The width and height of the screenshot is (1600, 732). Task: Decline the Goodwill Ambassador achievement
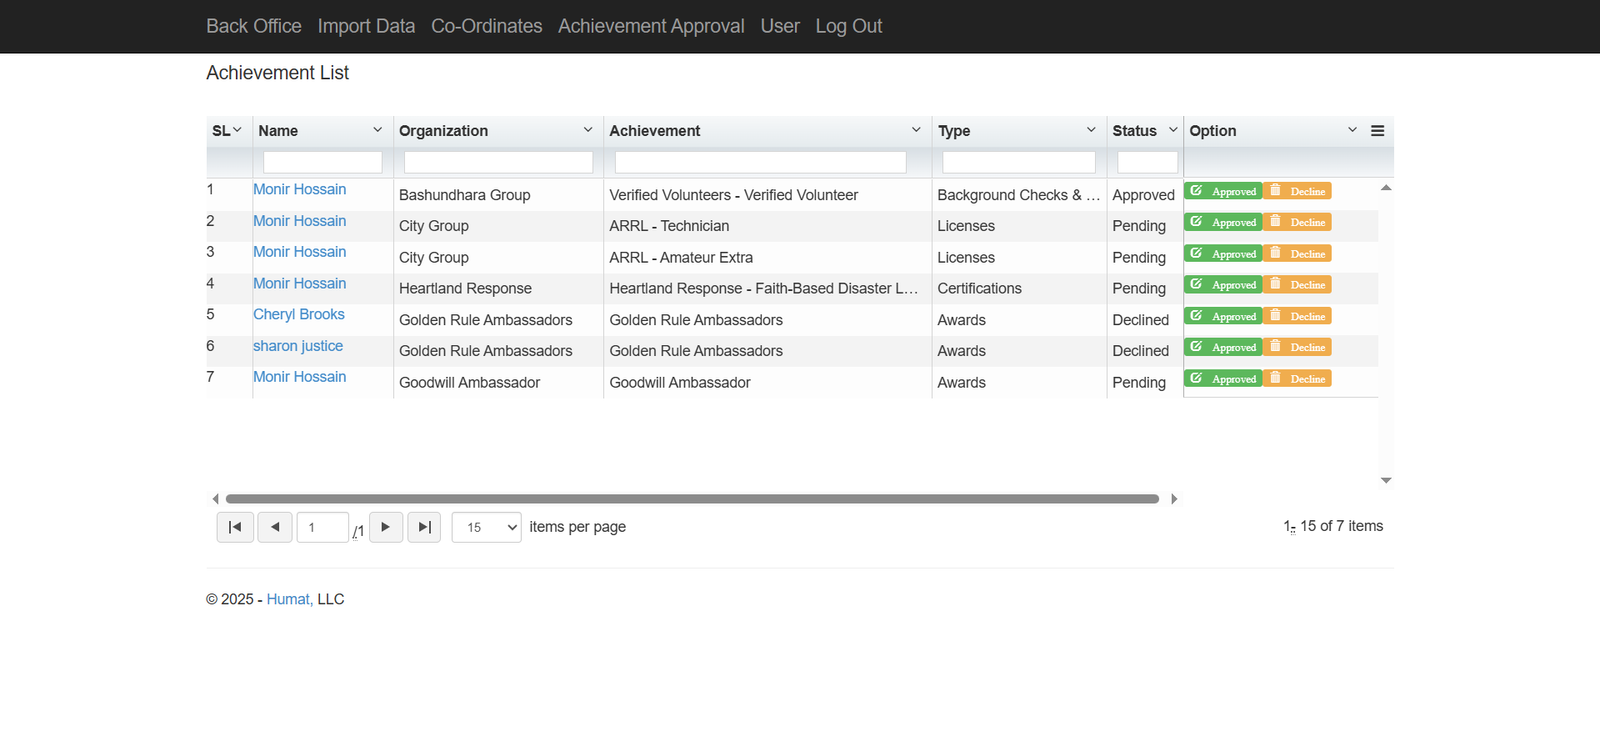[x=1297, y=379]
